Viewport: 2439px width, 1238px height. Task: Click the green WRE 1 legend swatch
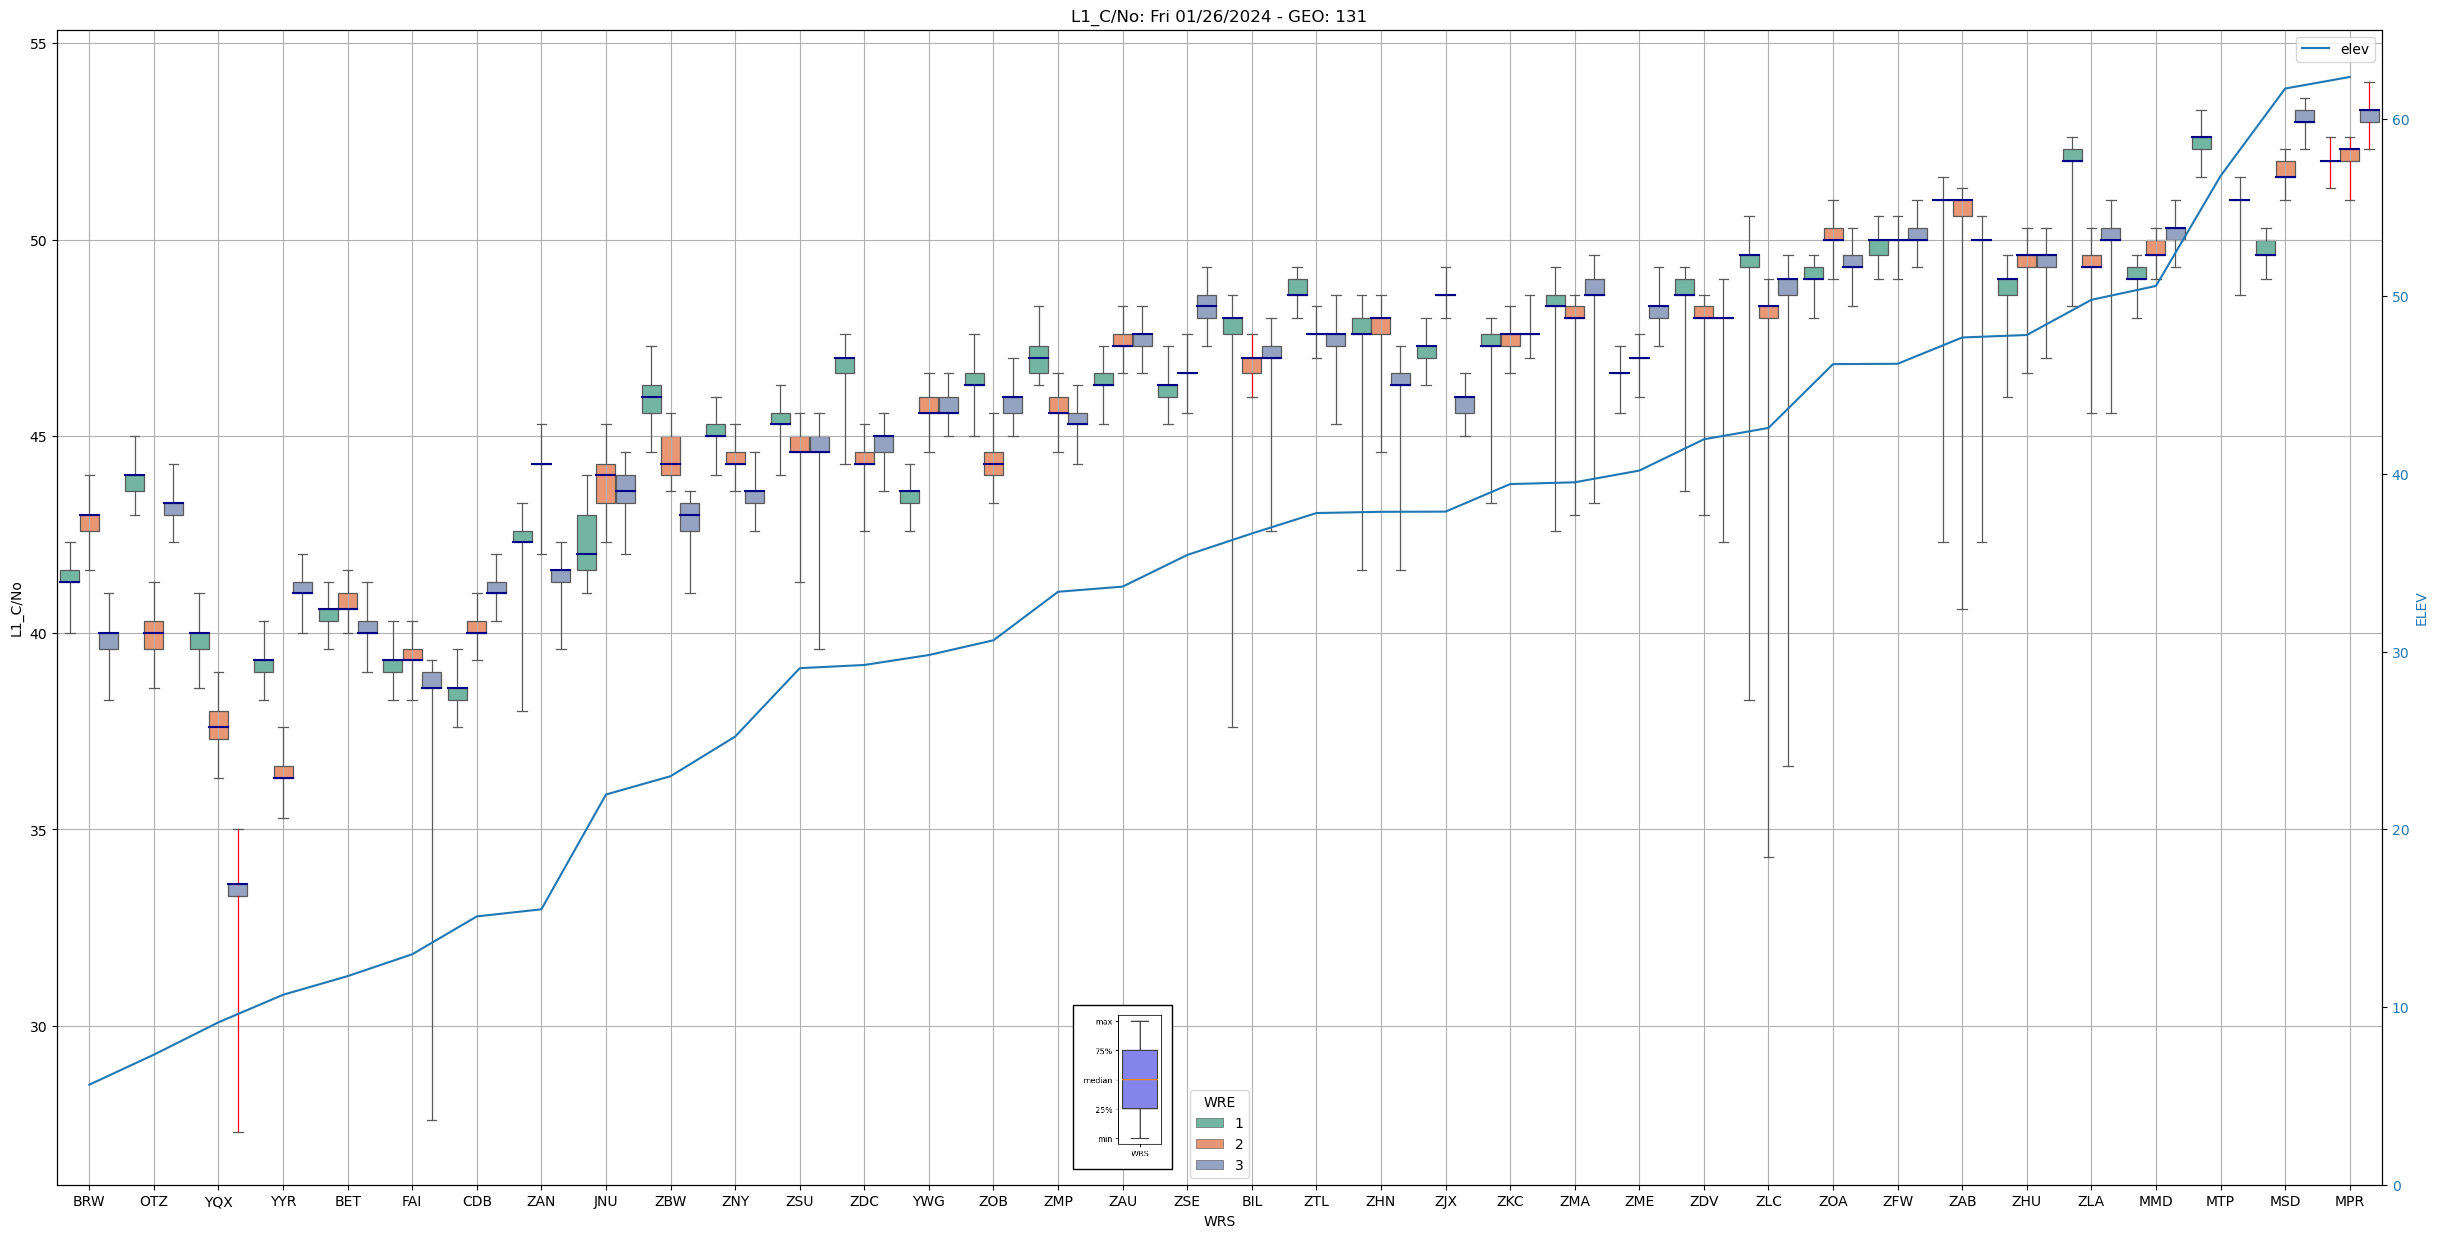[x=1209, y=1123]
